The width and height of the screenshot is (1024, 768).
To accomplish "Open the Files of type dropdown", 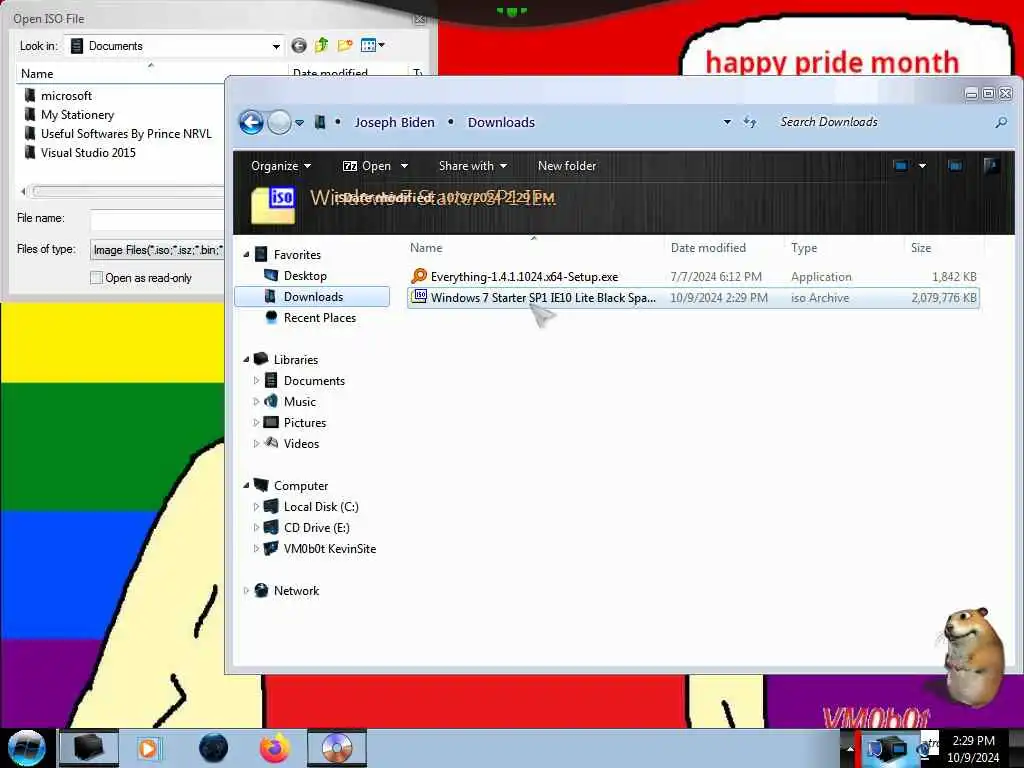I will (x=157, y=249).
